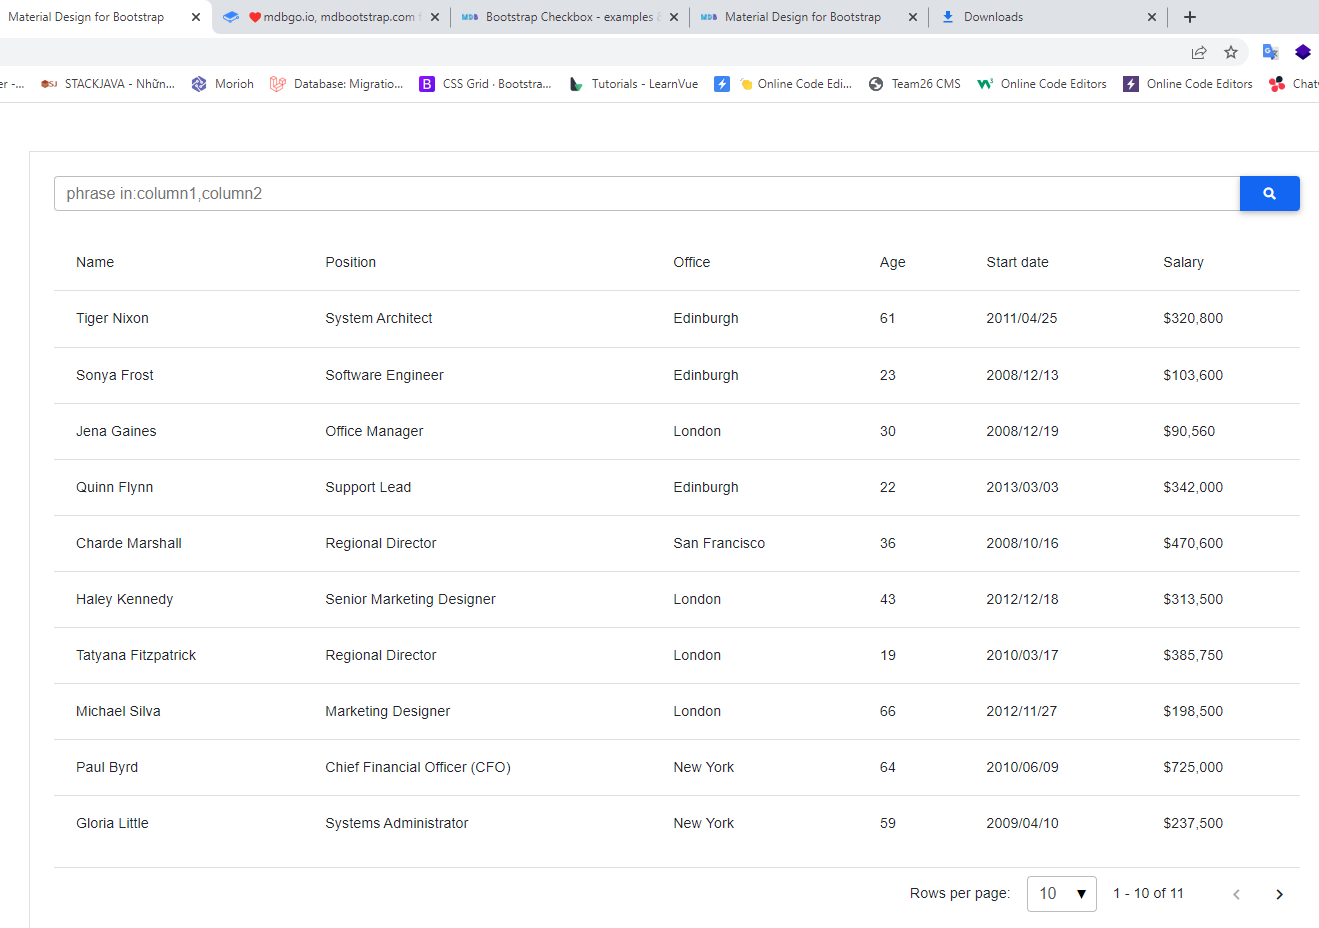Click the Support Lead position cell
This screenshot has height=928, width=1319.
point(368,487)
